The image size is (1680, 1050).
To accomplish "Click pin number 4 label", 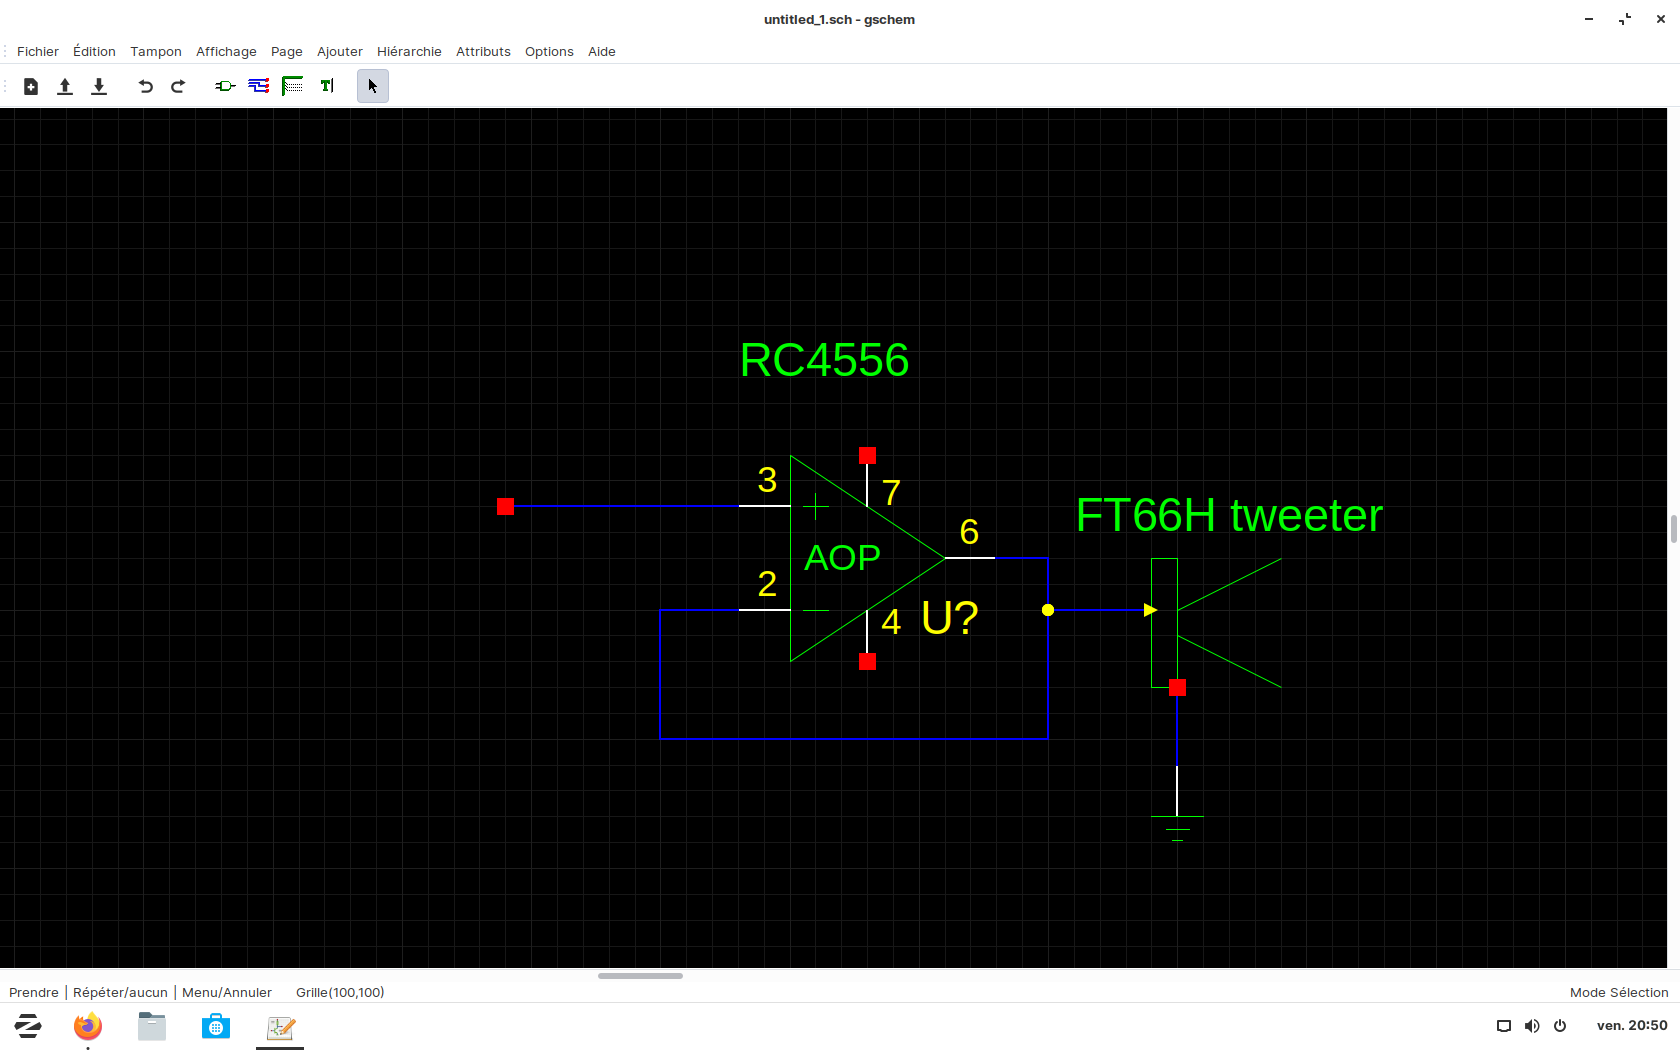I will pos(891,622).
